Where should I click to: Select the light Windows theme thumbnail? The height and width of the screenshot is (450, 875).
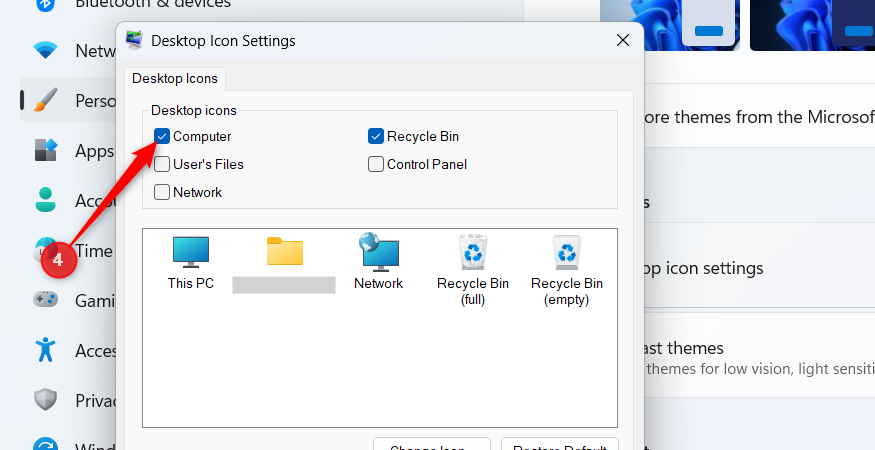click(670, 25)
